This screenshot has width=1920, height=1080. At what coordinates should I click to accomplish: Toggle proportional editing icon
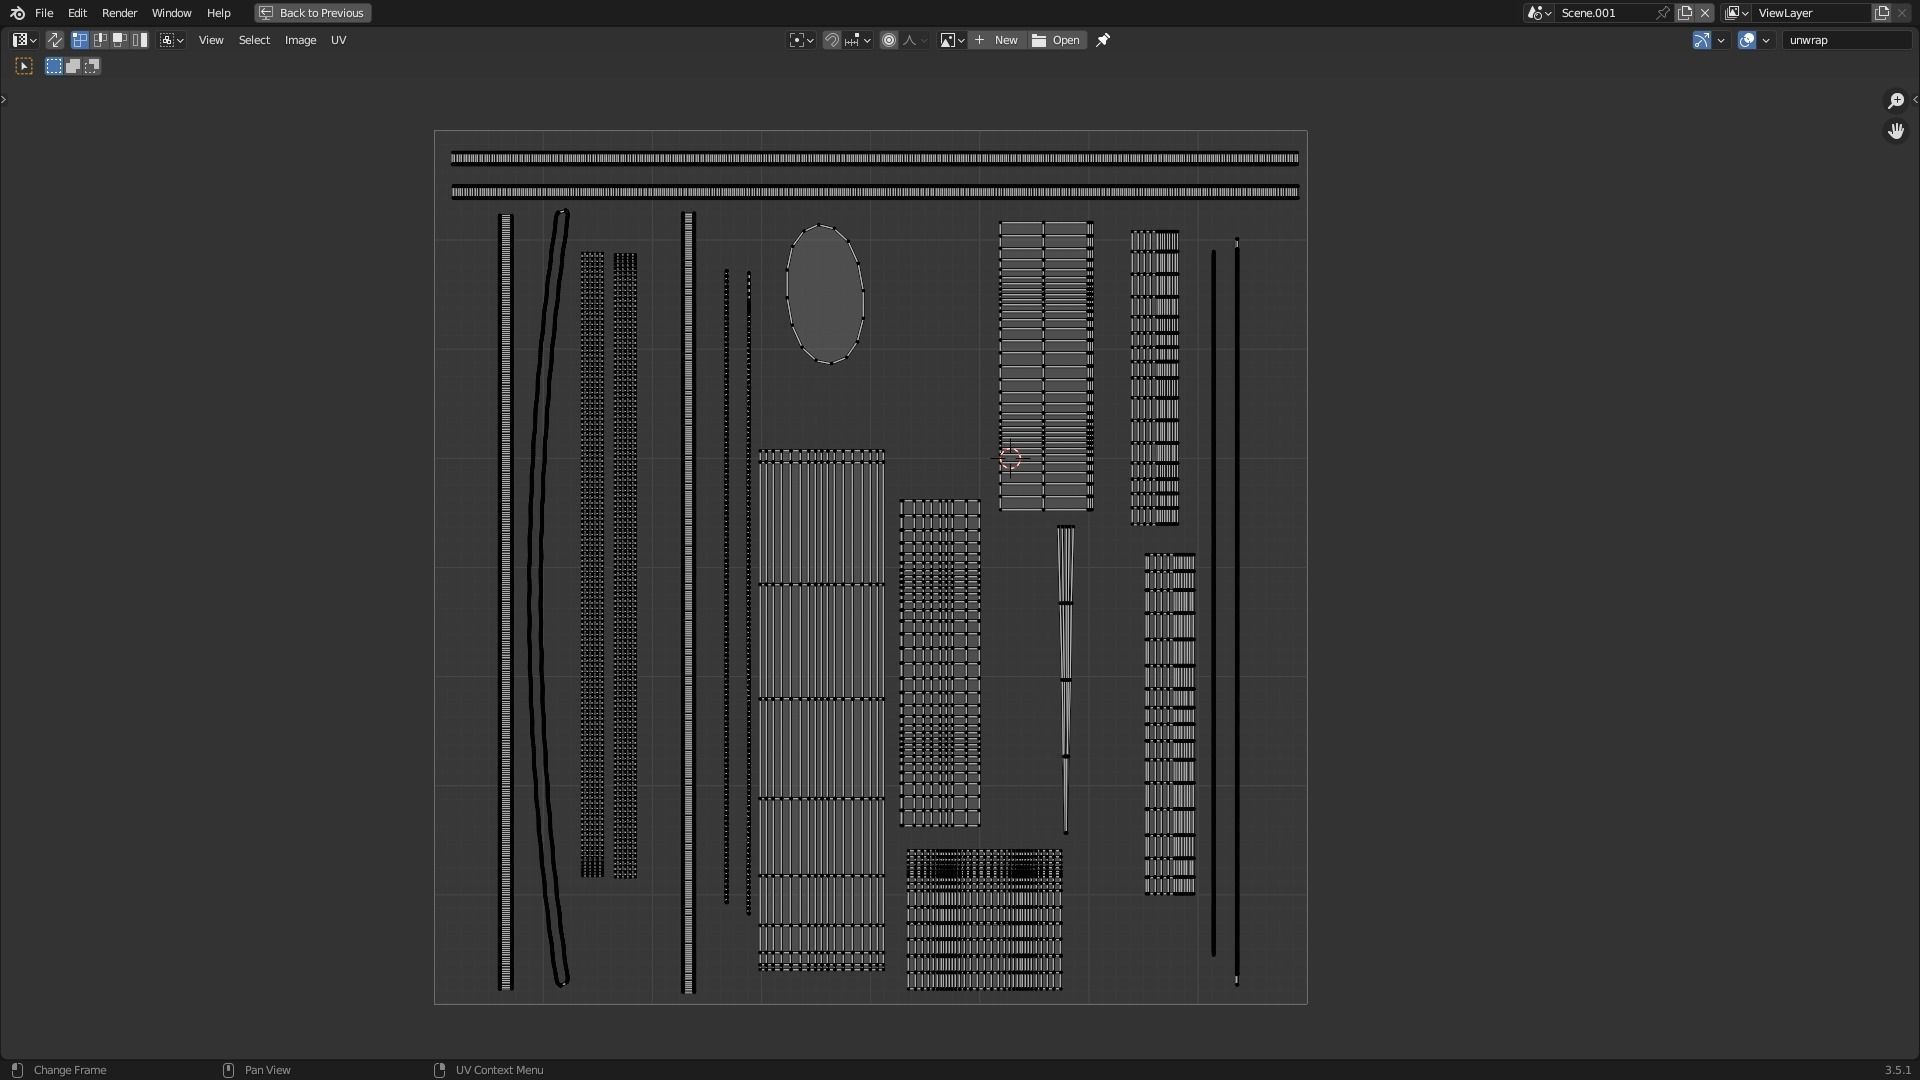(889, 40)
